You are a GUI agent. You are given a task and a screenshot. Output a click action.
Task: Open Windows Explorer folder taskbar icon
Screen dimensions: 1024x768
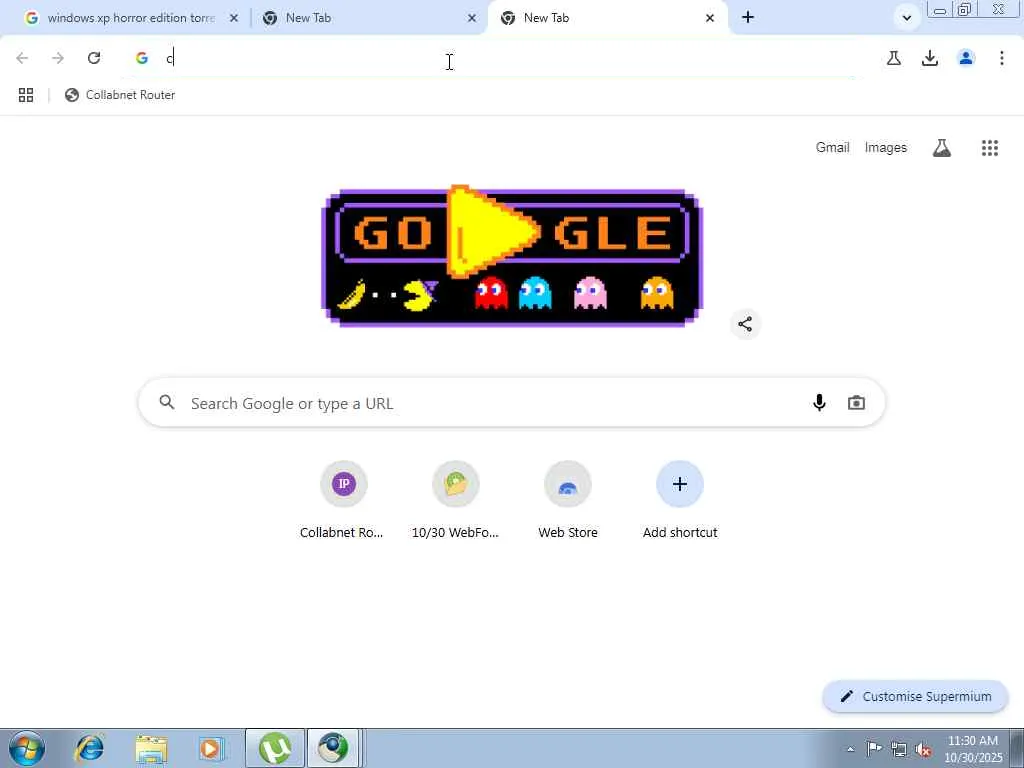tap(151, 748)
